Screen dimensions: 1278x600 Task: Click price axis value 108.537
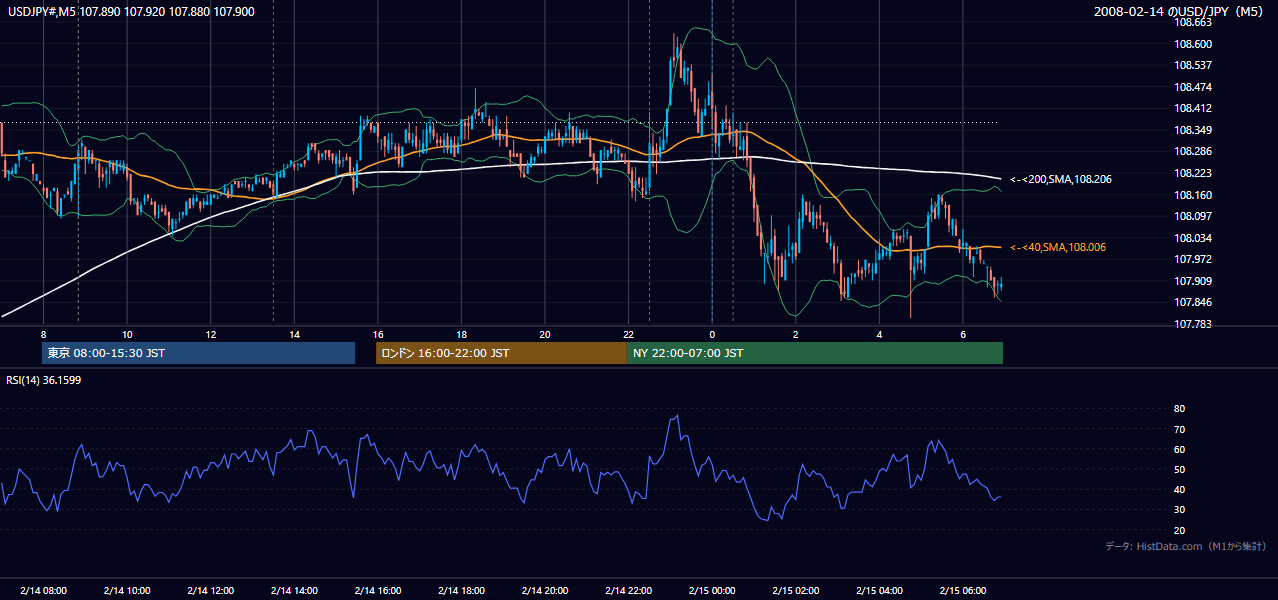tap(1194, 66)
